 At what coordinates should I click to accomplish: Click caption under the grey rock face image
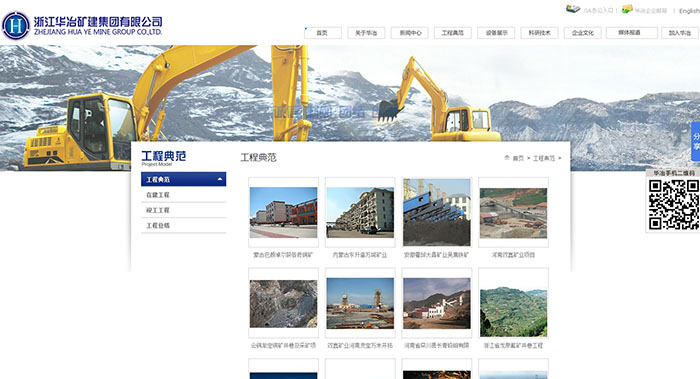pyautogui.click(x=283, y=346)
